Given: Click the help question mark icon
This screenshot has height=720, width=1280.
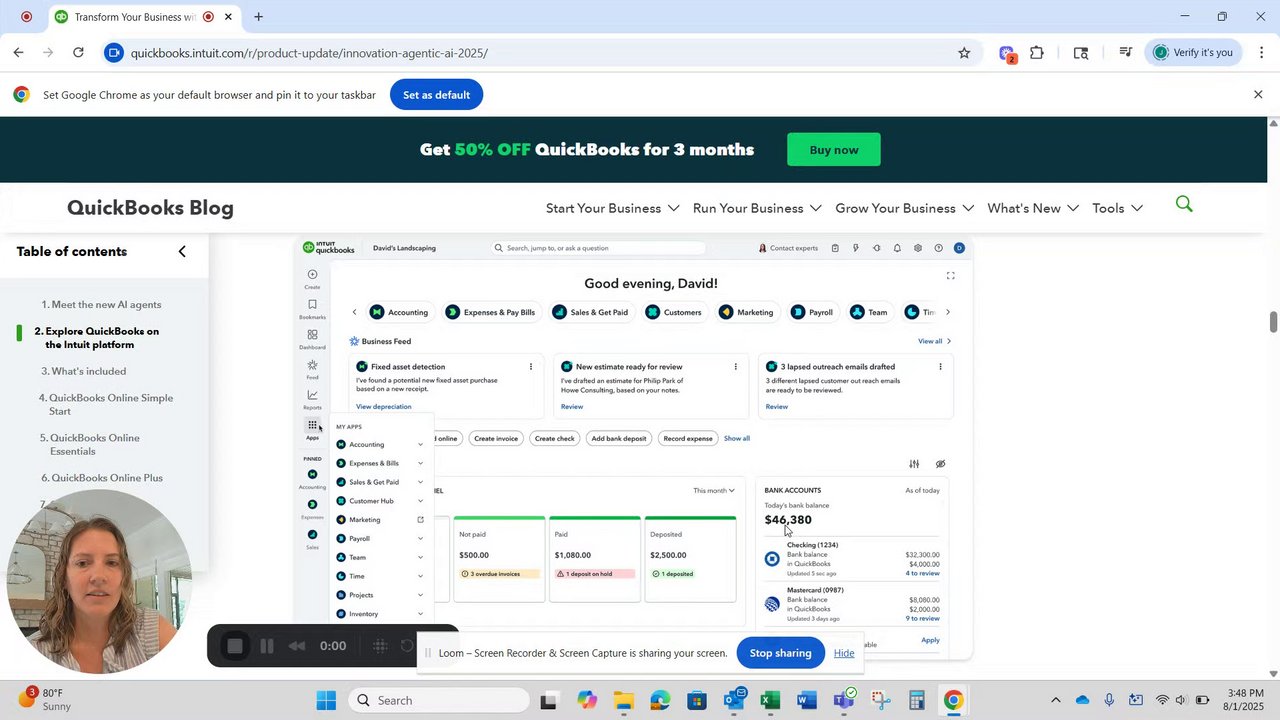Looking at the screenshot, I should click(x=938, y=248).
